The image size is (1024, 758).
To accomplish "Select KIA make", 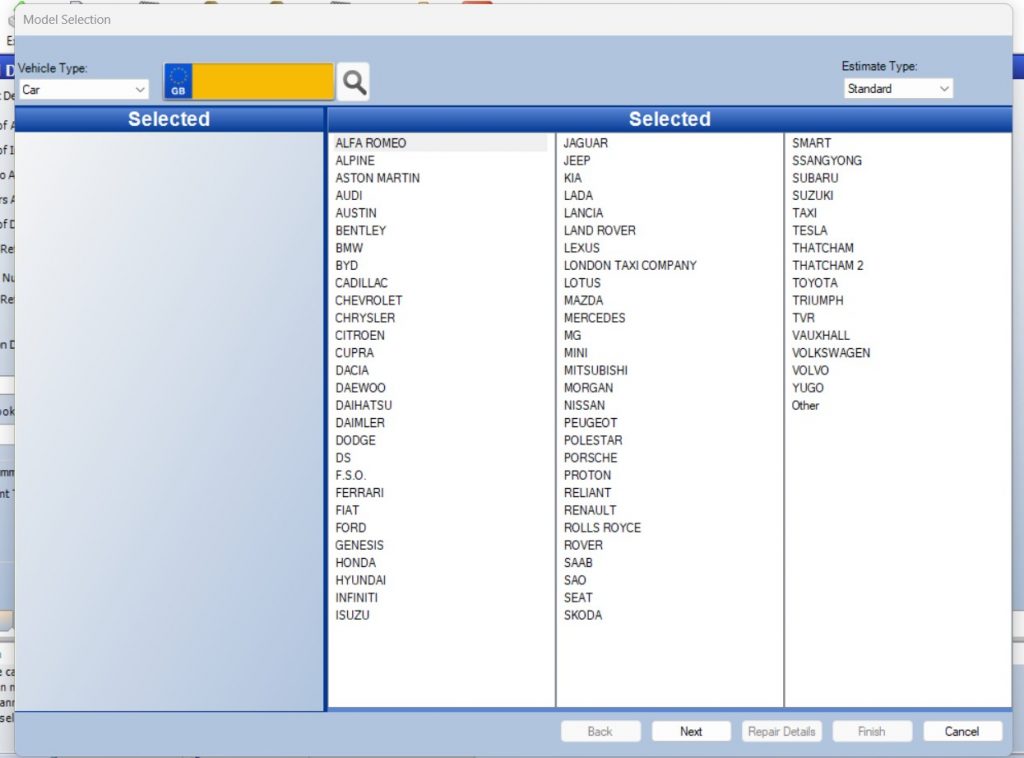I will 573,178.
